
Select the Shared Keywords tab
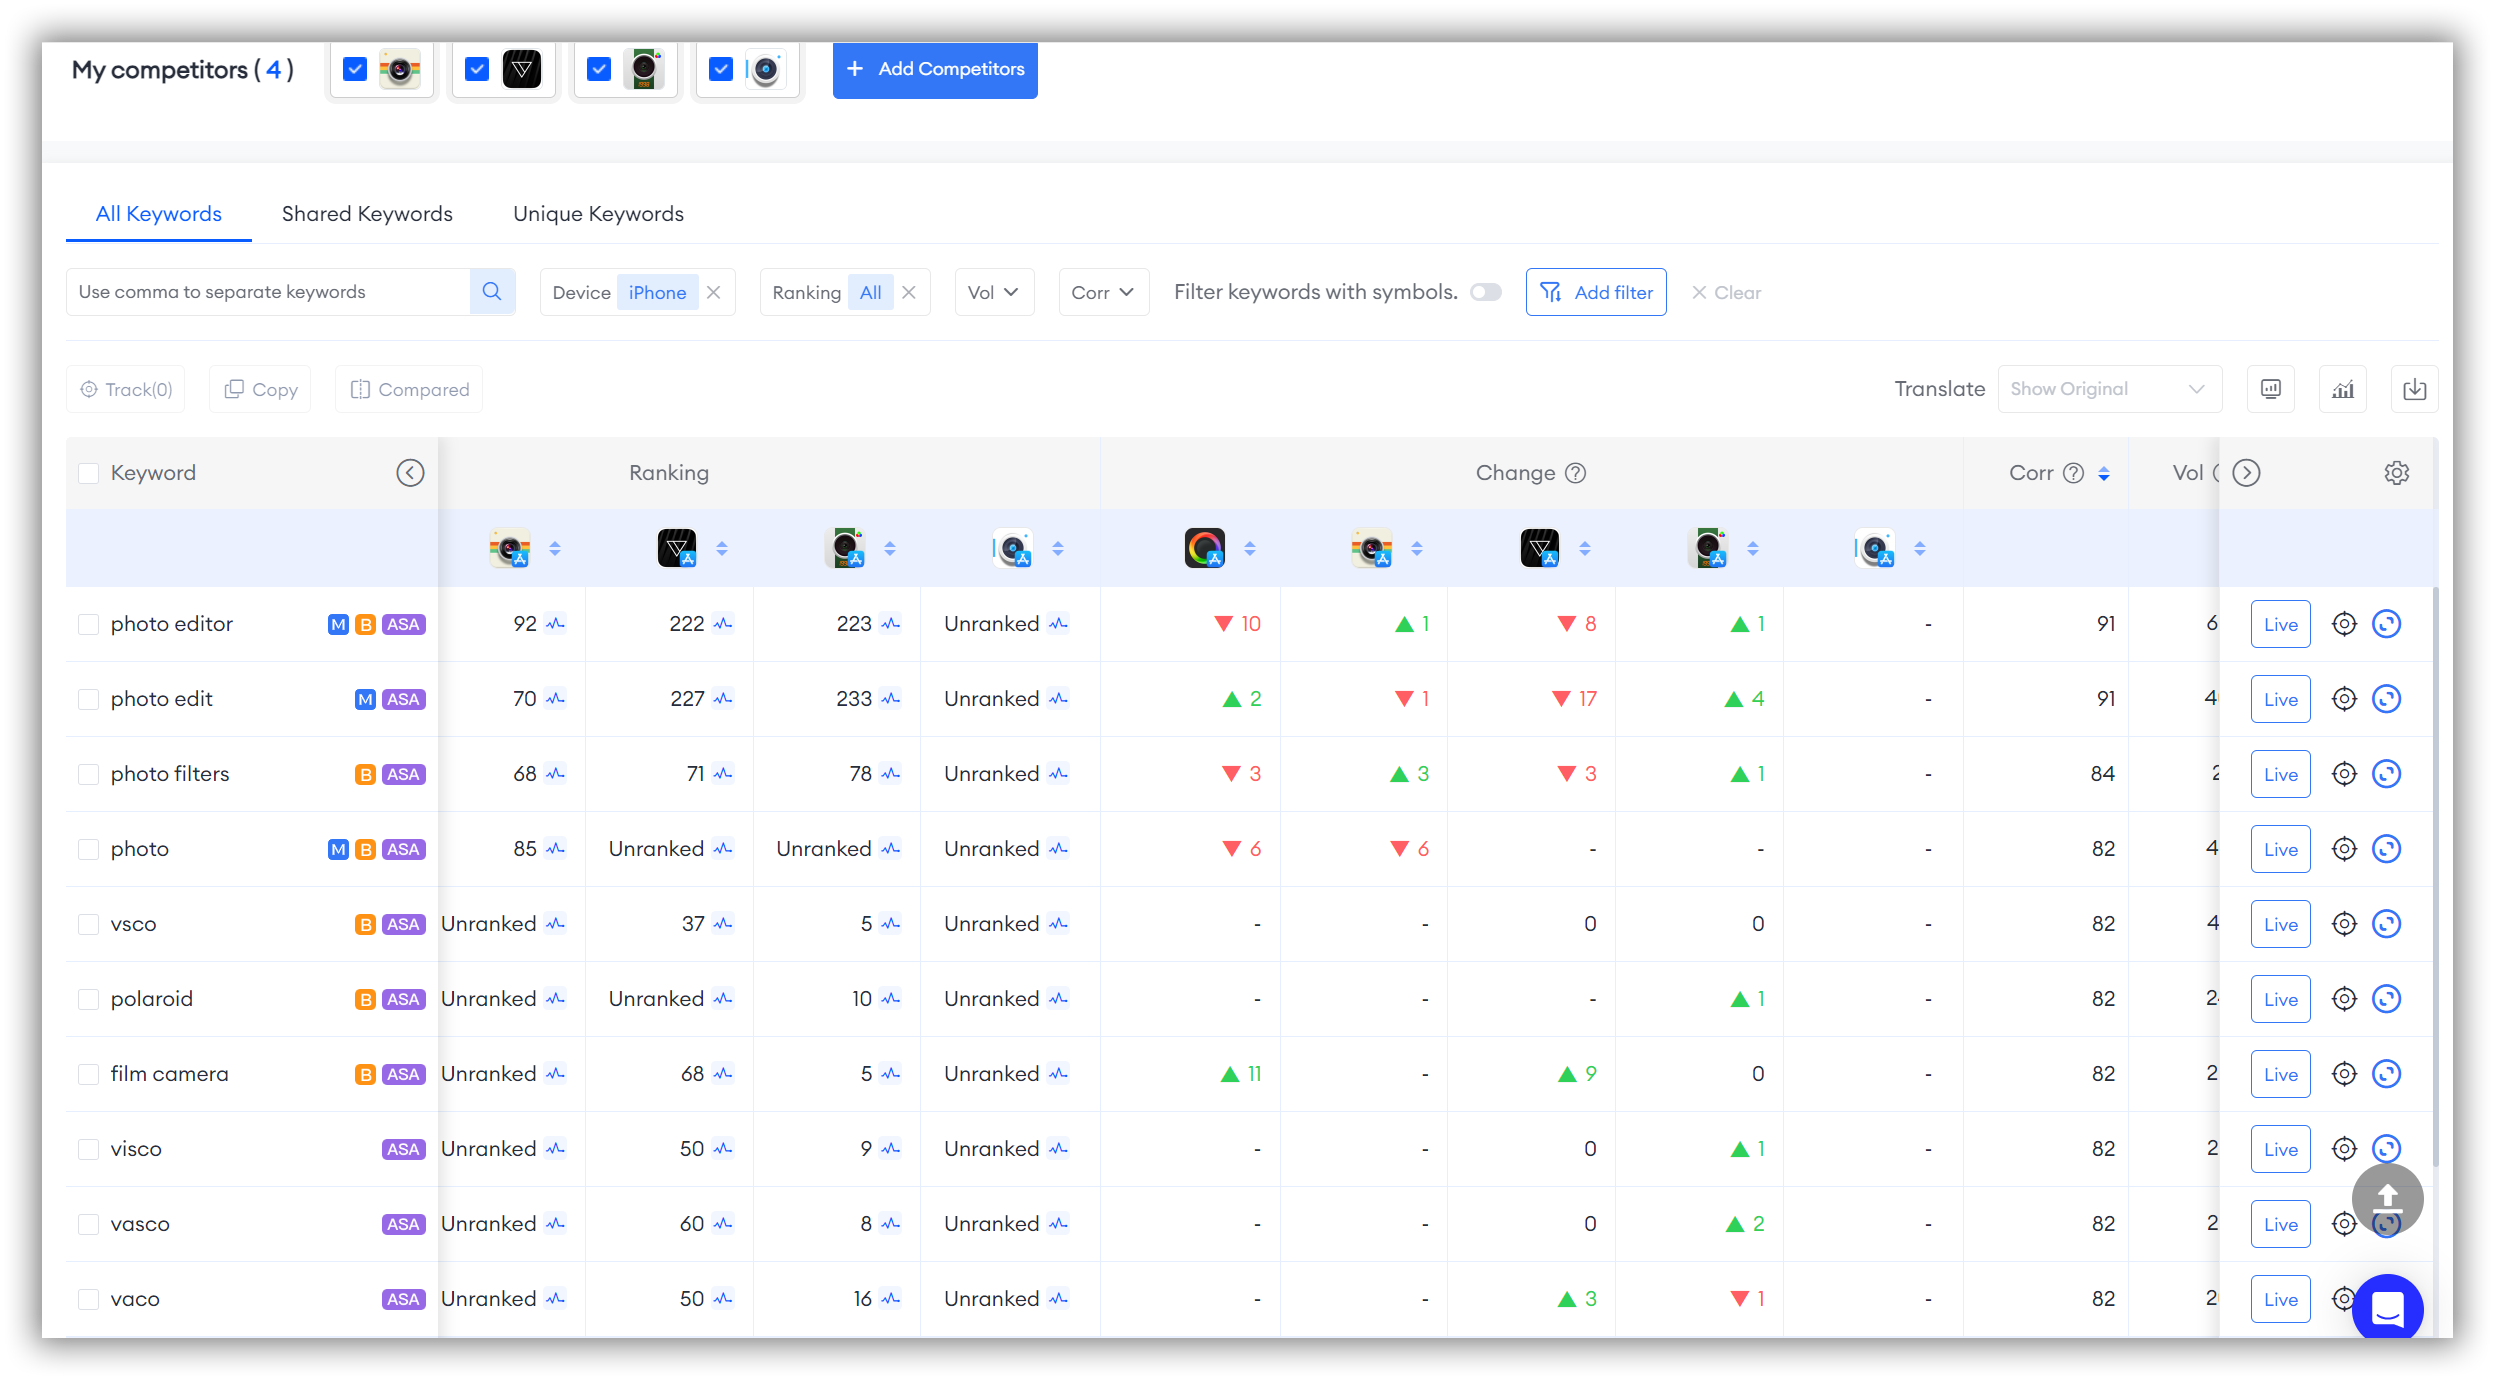[365, 212]
